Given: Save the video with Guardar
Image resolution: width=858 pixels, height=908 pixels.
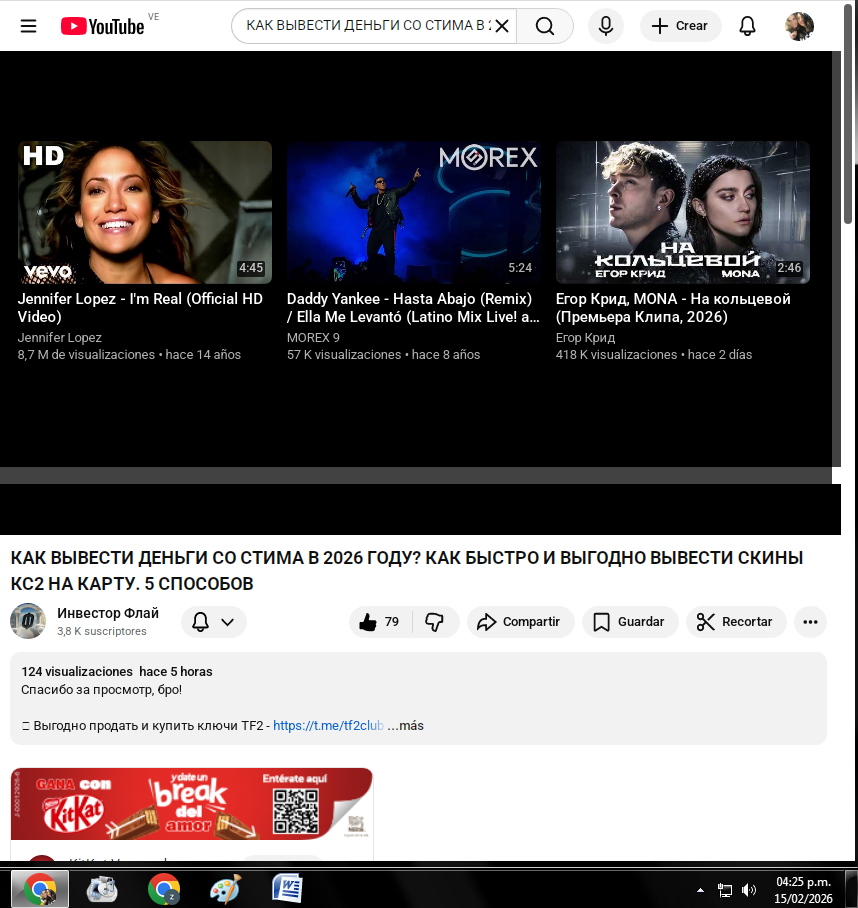Looking at the screenshot, I should pos(630,622).
